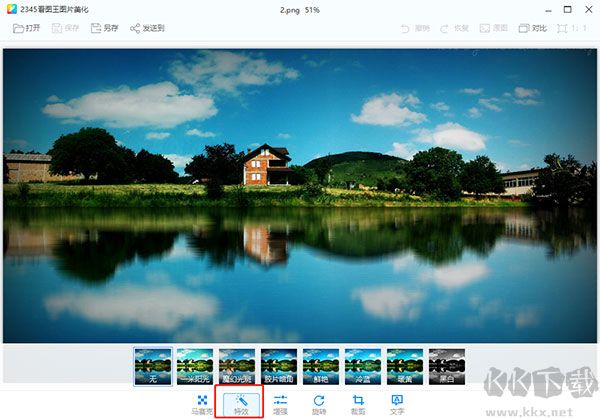
Task: Apply the 鲜艳 vivid filter thumbnail
Action: [321, 366]
